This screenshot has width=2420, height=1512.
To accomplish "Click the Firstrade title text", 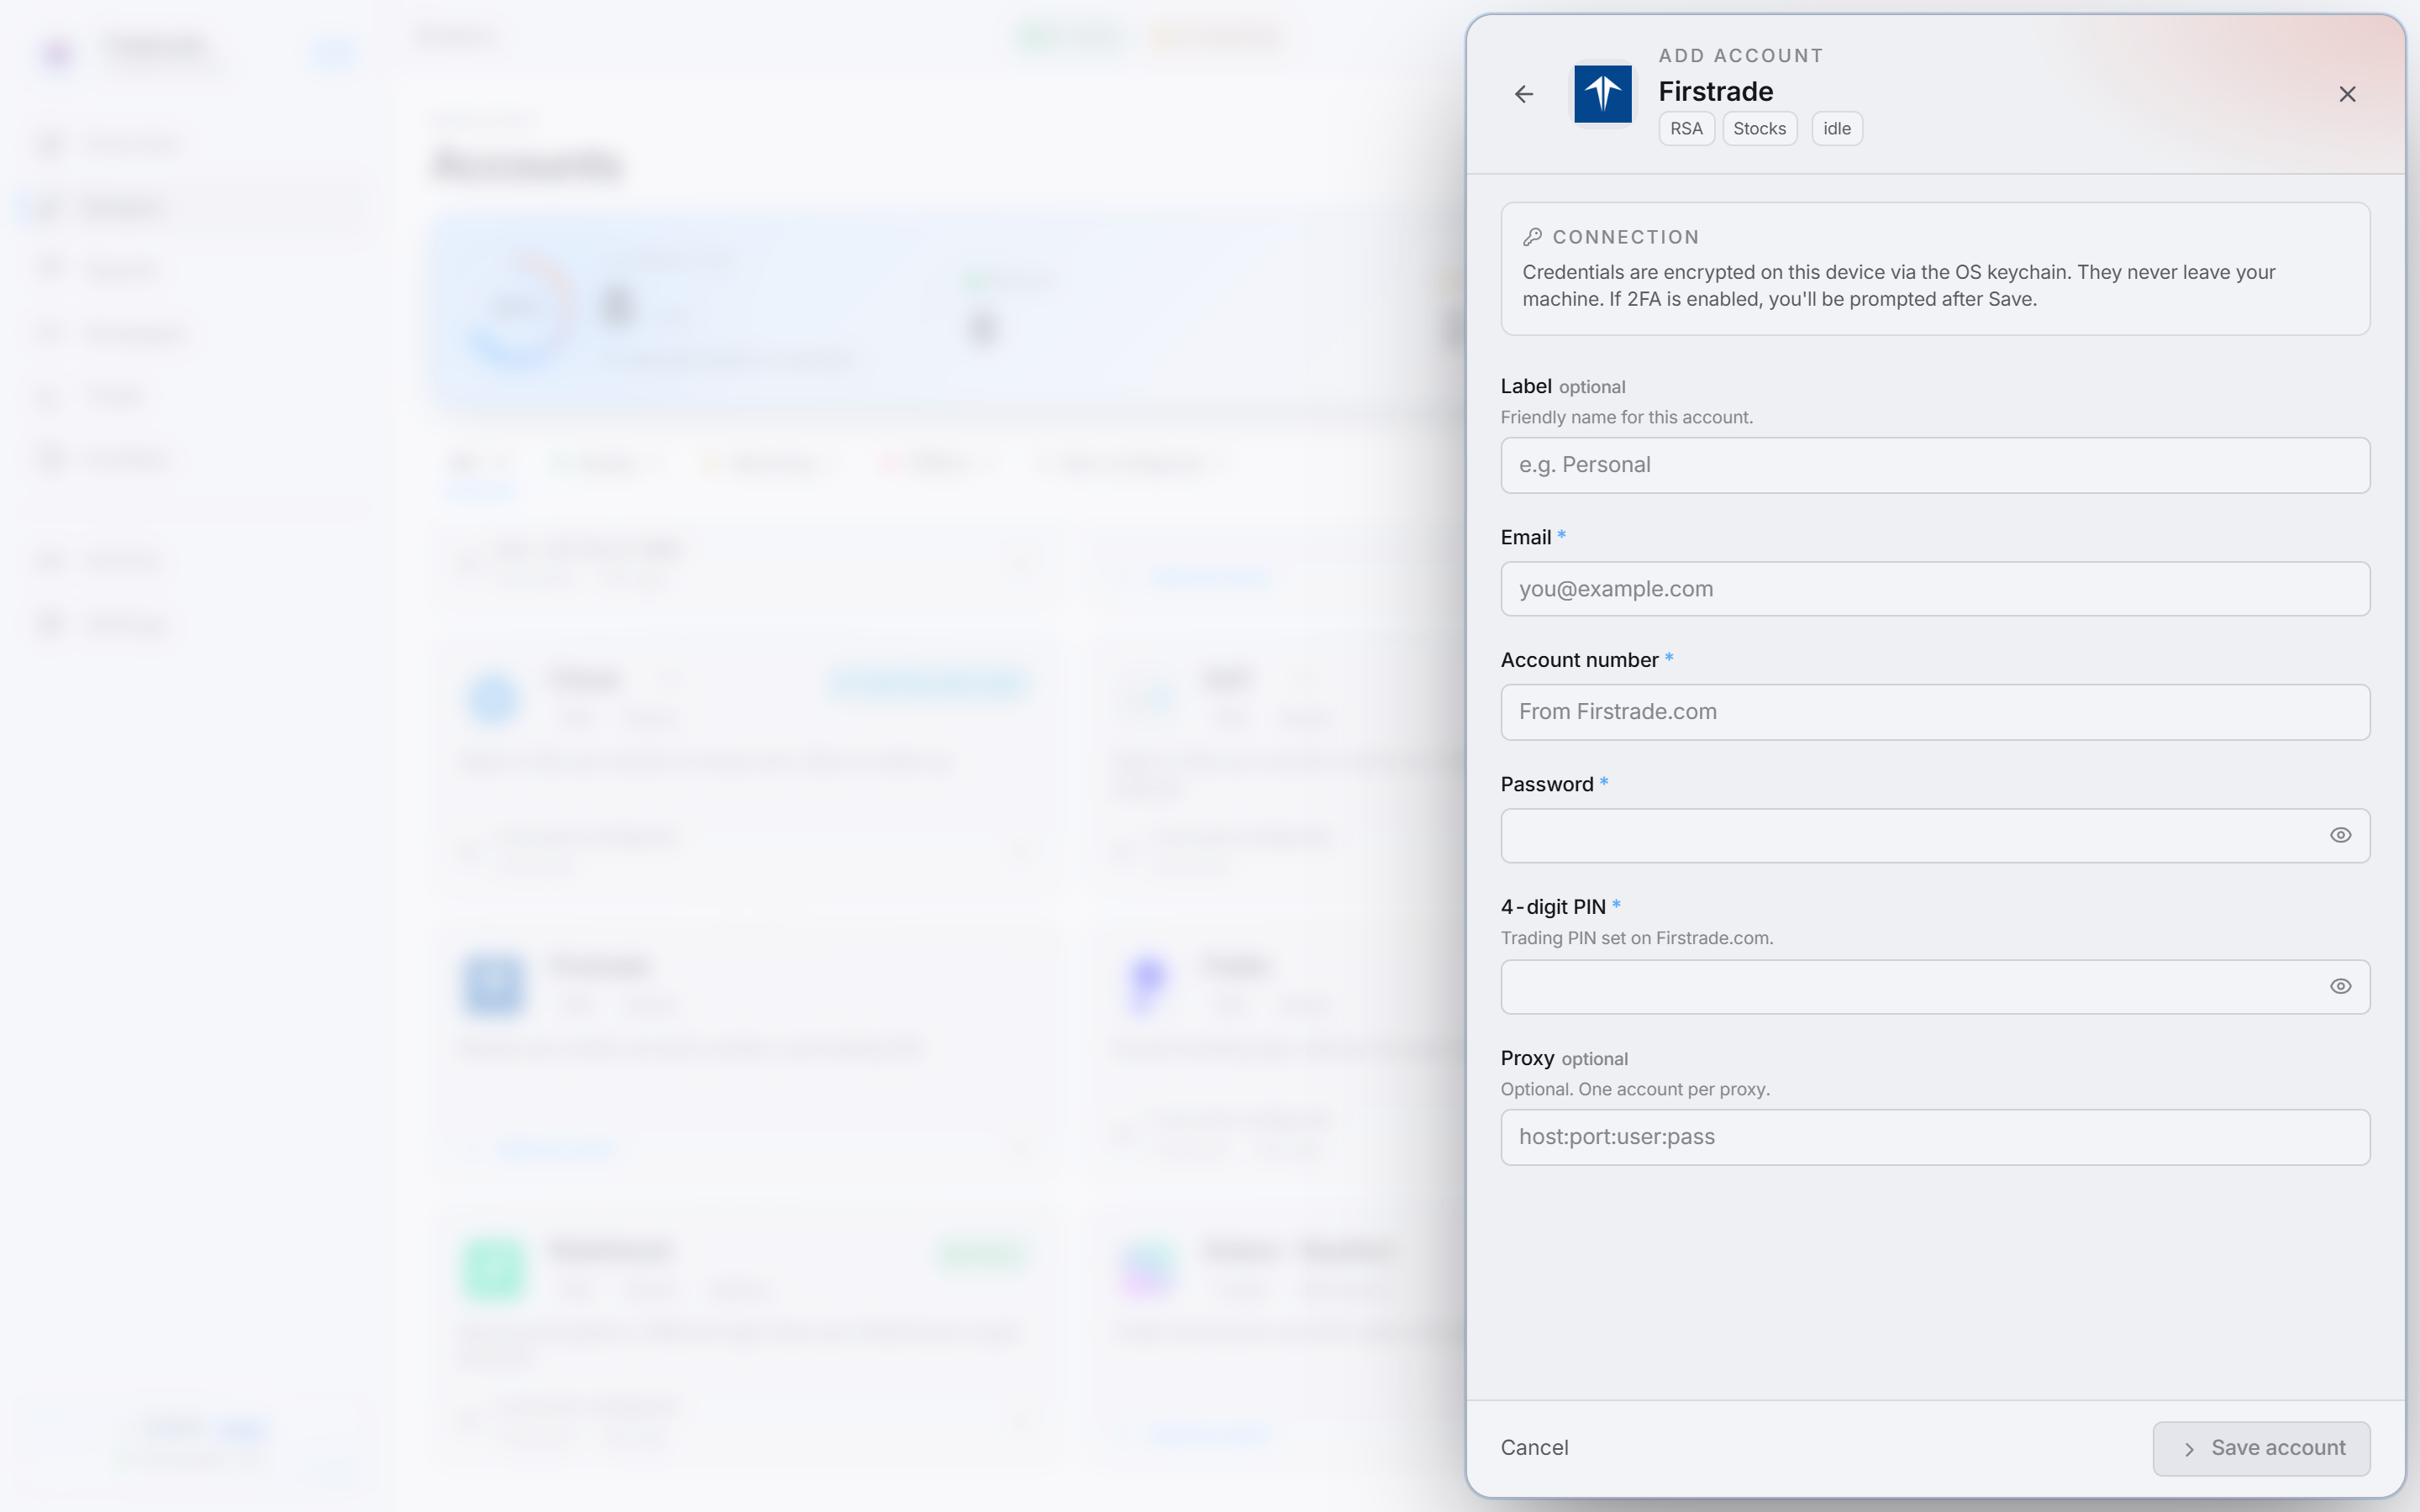I will 1715,91.
